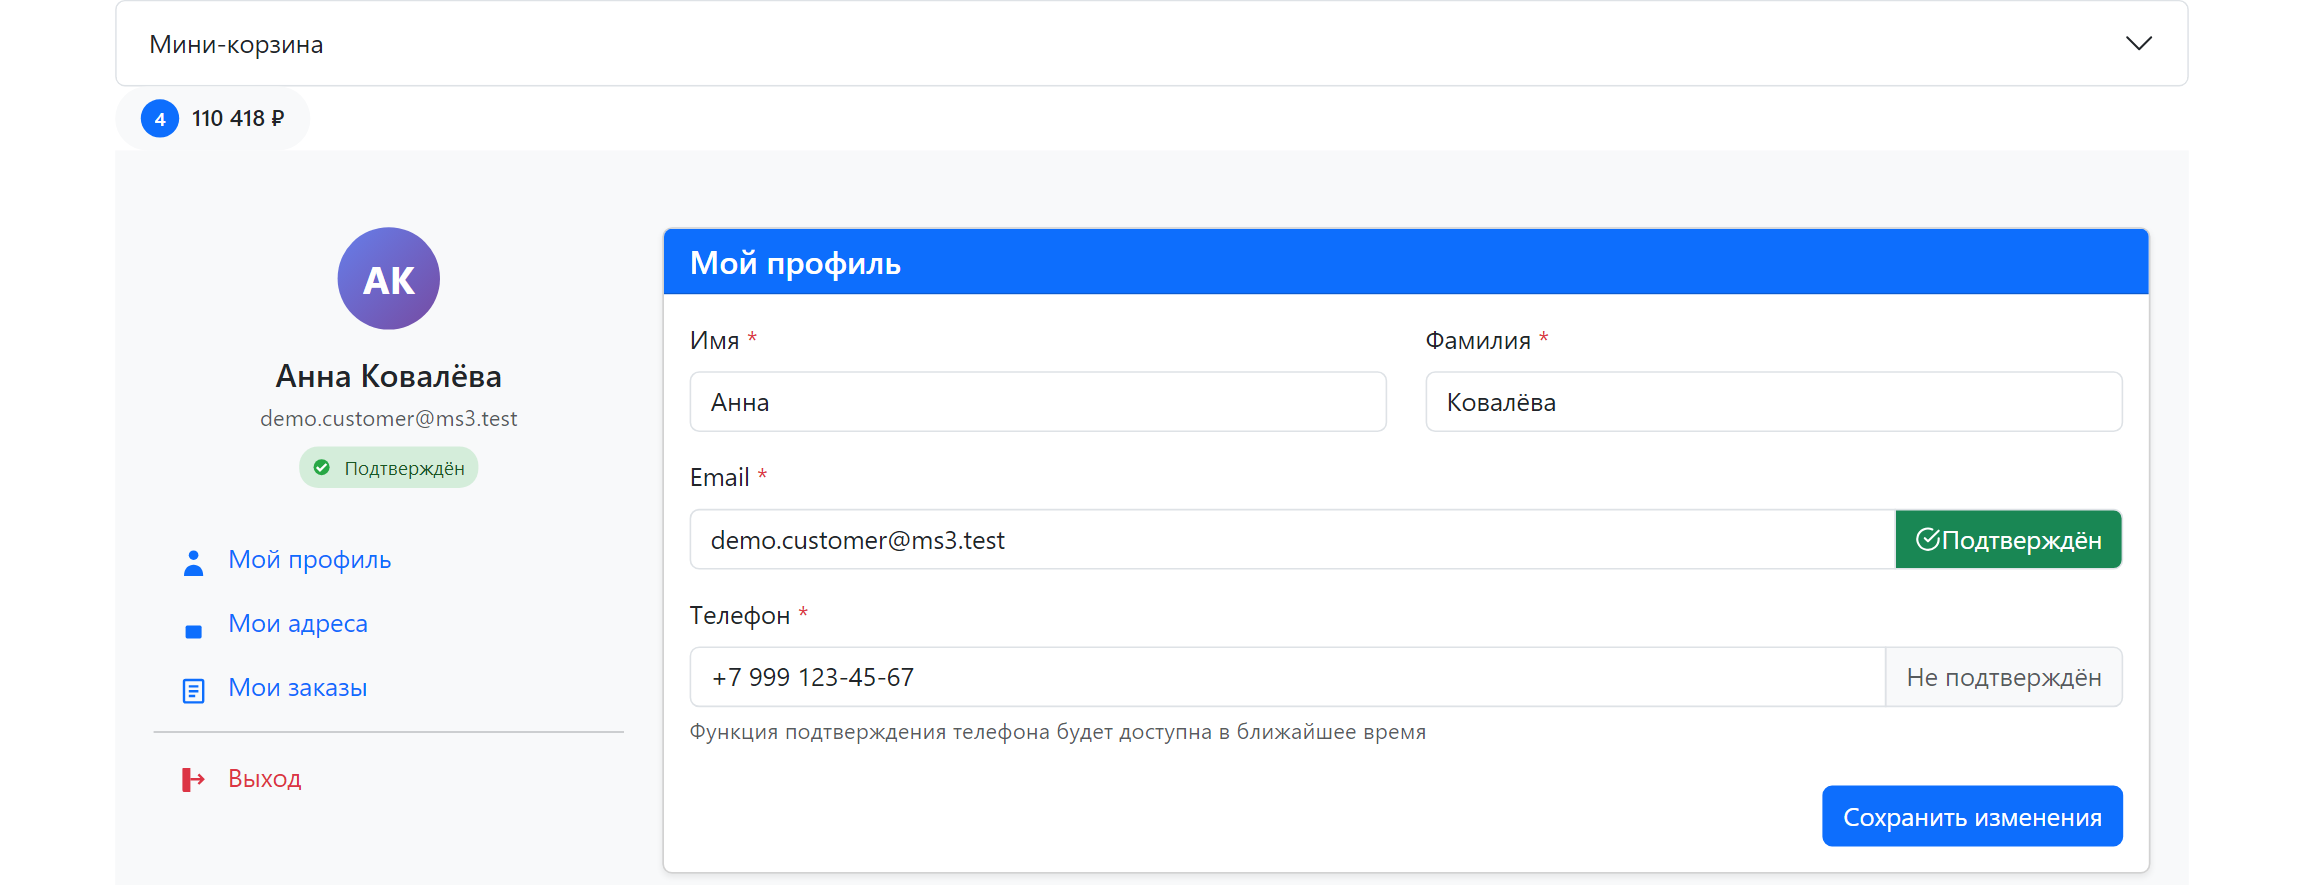Open the Мой профиль sidebar link
Image resolution: width=2304 pixels, height=885 pixels.
click(x=309, y=559)
